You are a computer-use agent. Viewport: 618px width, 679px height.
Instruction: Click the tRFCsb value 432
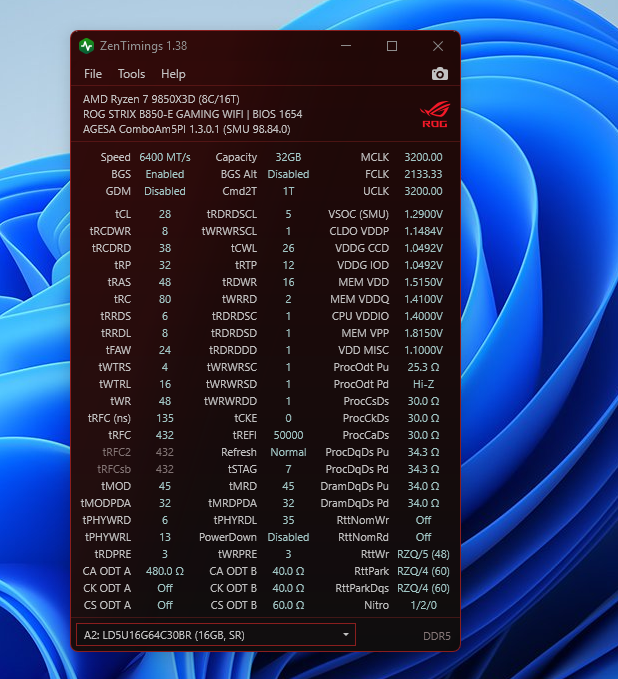coord(165,469)
